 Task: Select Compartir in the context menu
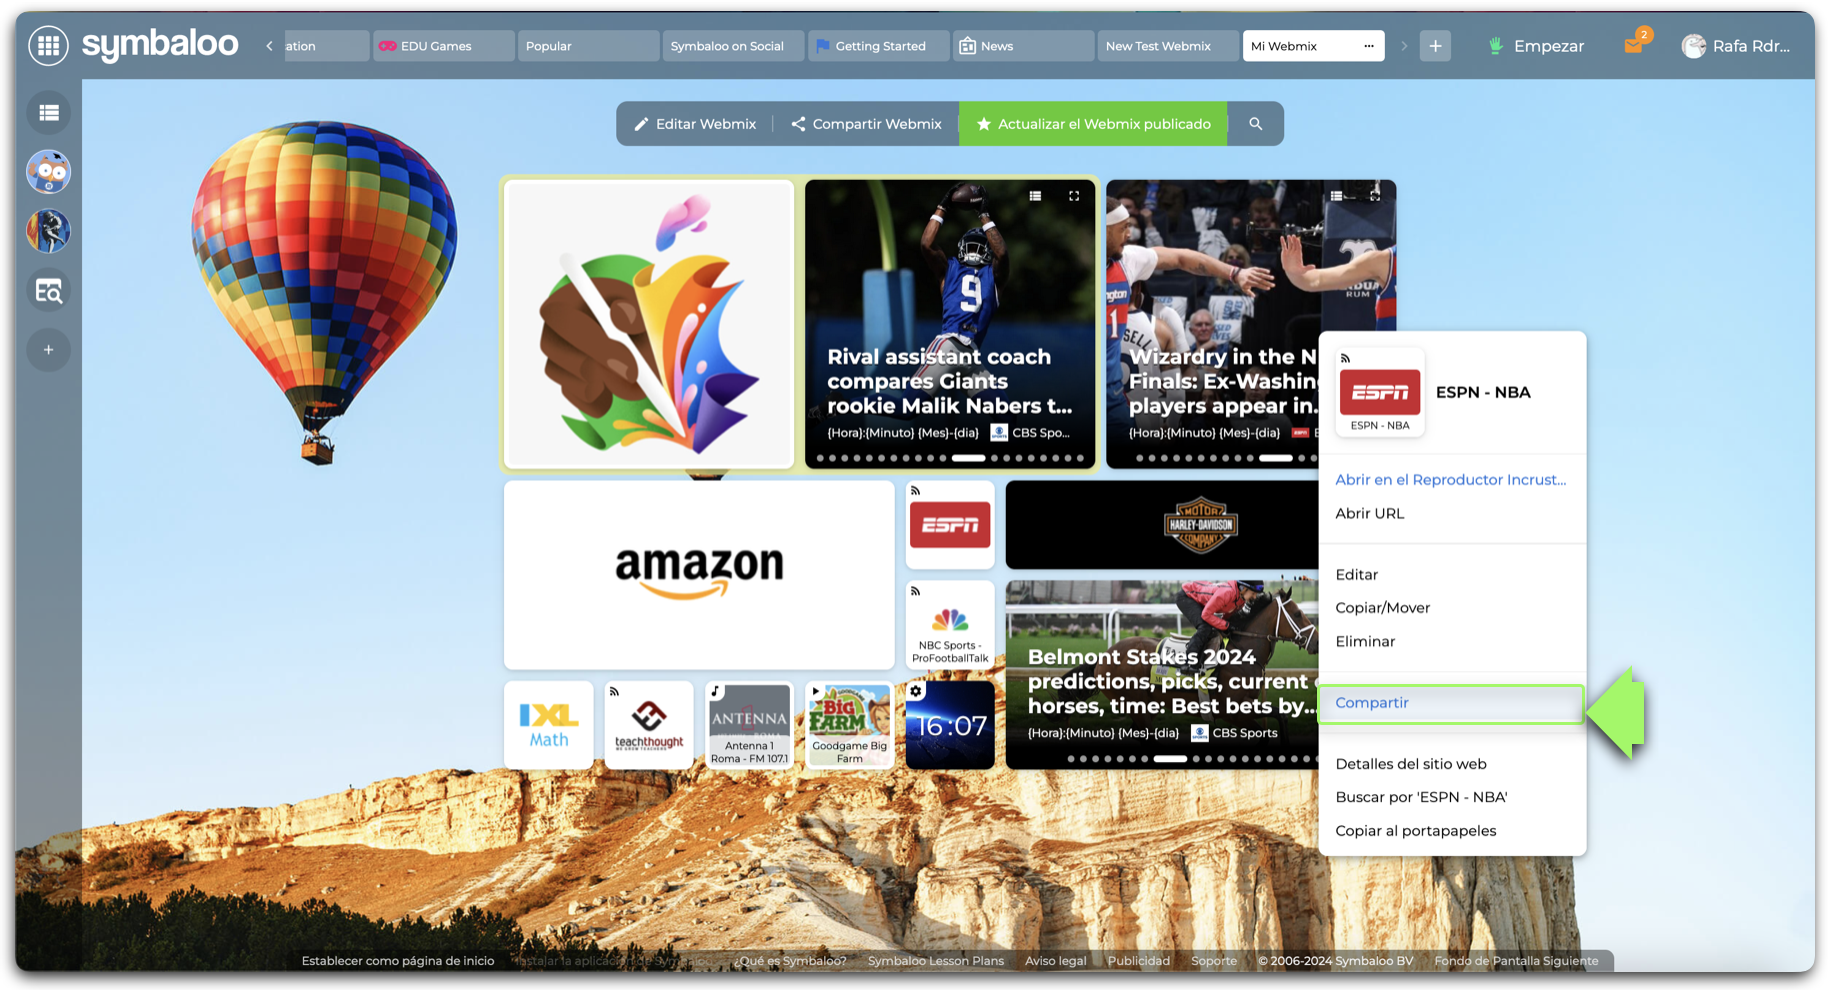point(1451,703)
